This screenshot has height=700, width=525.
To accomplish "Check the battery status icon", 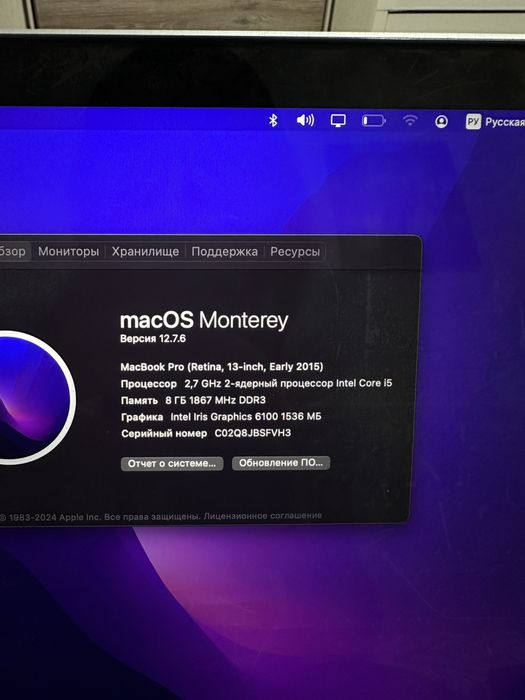I will coord(374,121).
